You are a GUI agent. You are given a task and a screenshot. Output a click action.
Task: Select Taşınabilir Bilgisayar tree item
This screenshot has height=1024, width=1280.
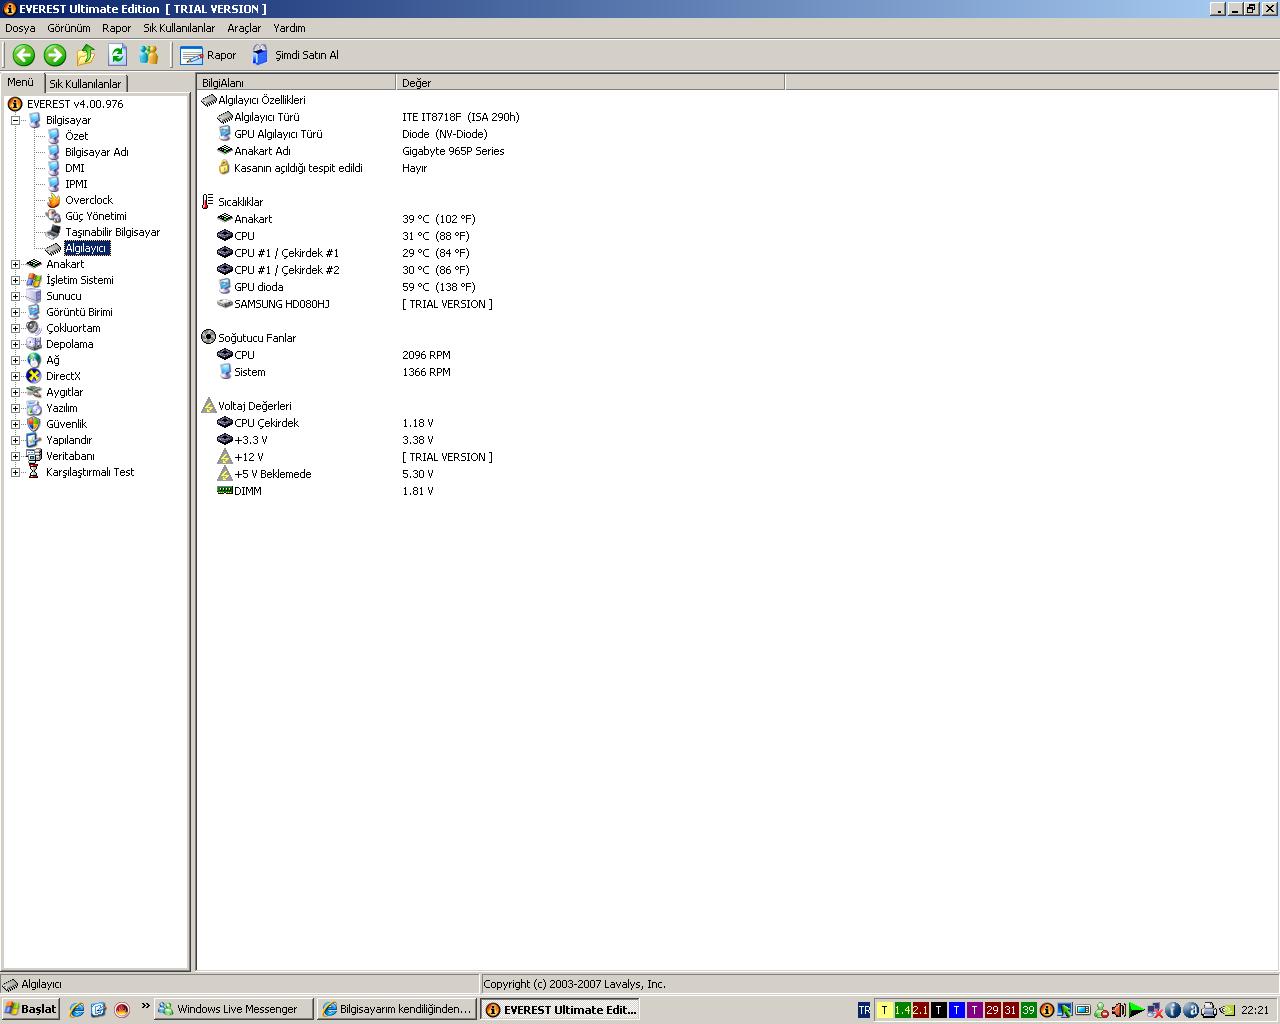pyautogui.click(x=113, y=232)
